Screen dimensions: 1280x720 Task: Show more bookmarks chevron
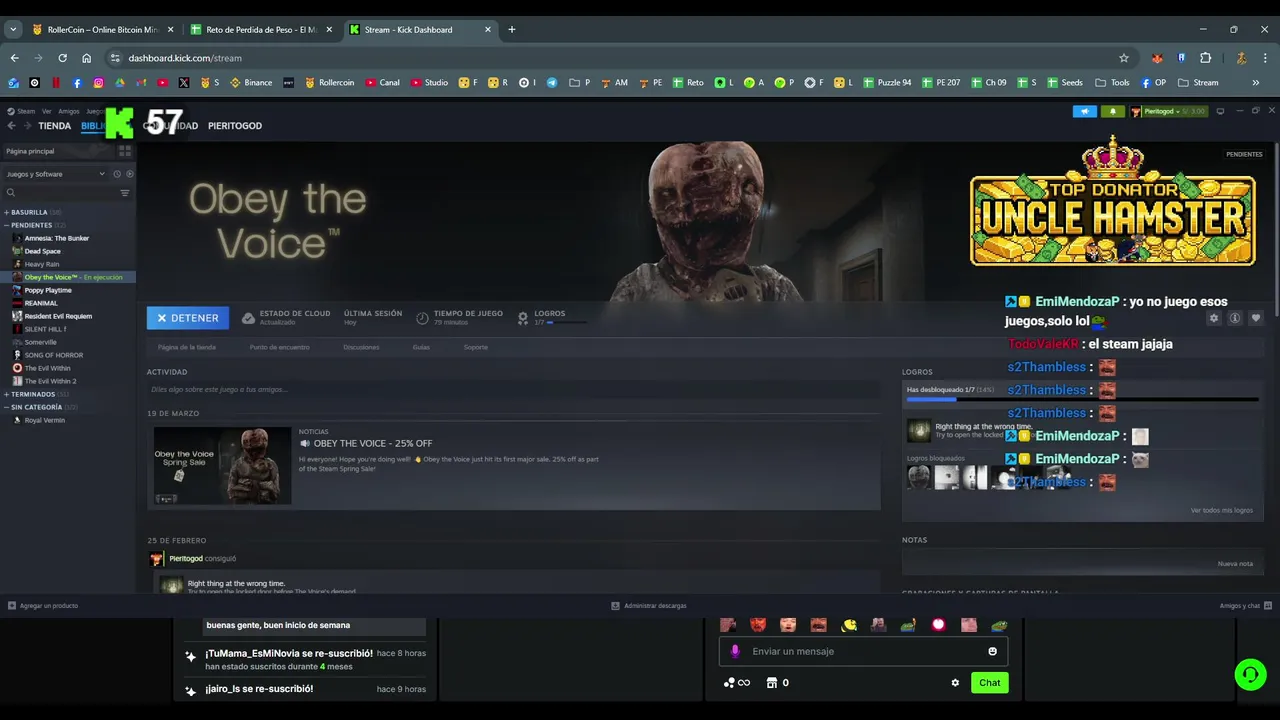coord(1256,83)
